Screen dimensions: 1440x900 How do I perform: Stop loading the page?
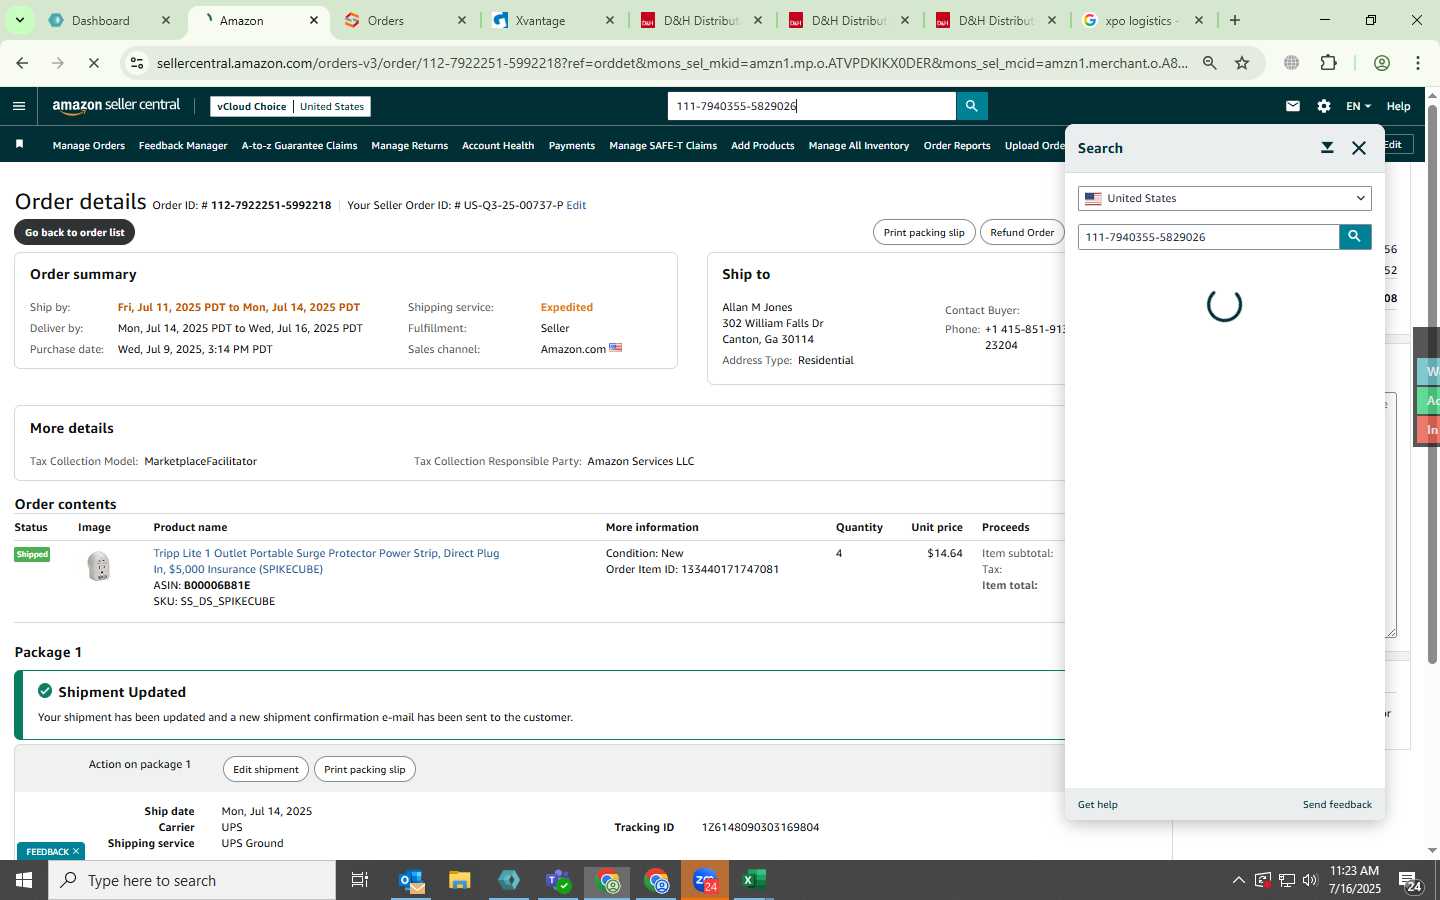click(92, 63)
